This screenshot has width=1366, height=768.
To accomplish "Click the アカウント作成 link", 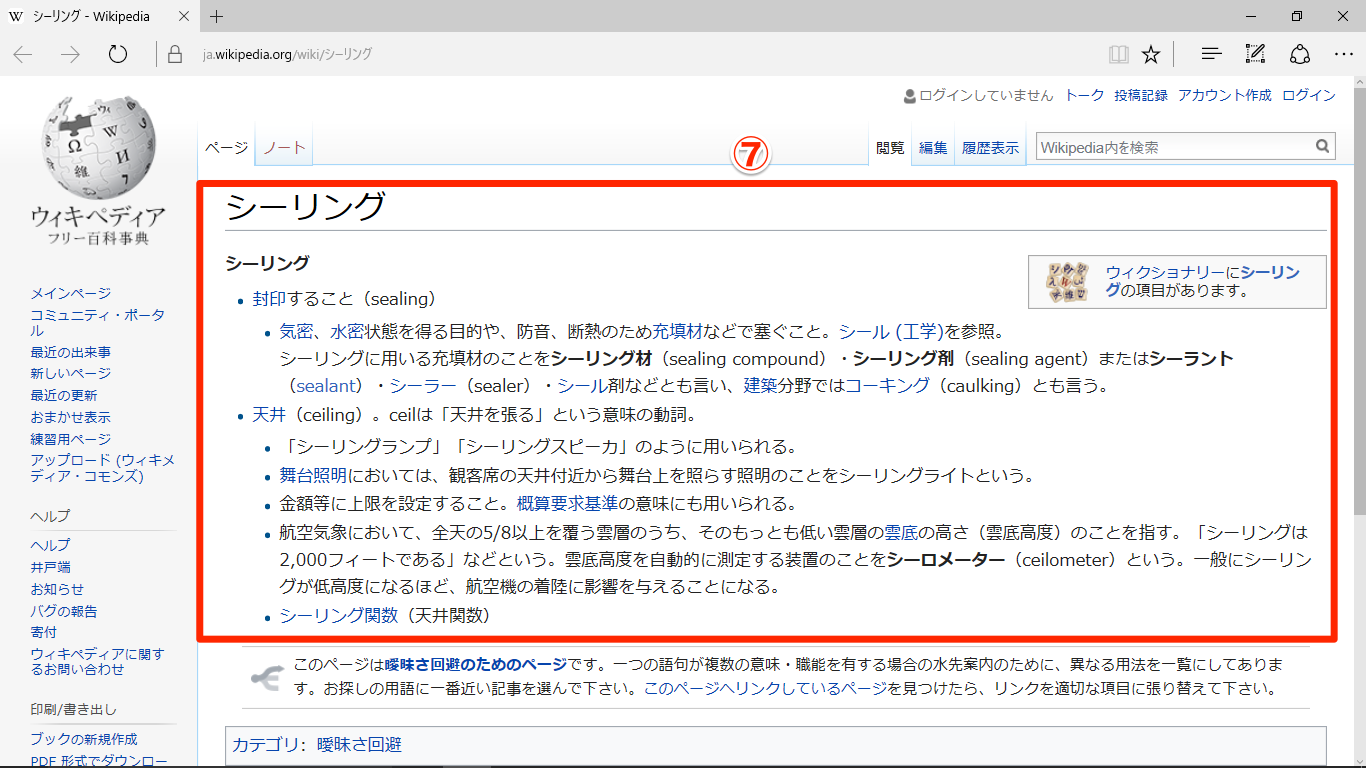I will point(1225,95).
